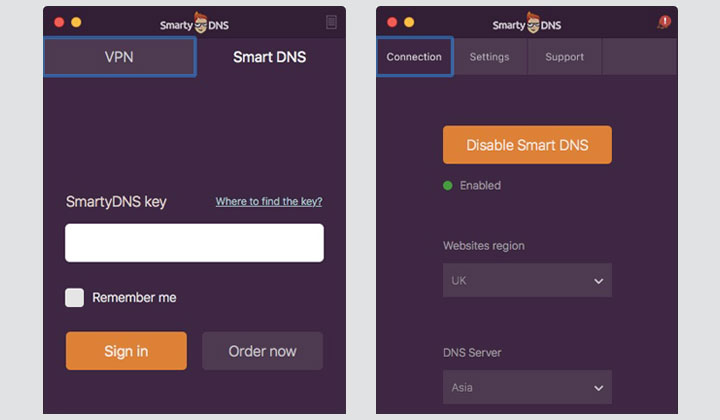Open the Connection tab

415,56
